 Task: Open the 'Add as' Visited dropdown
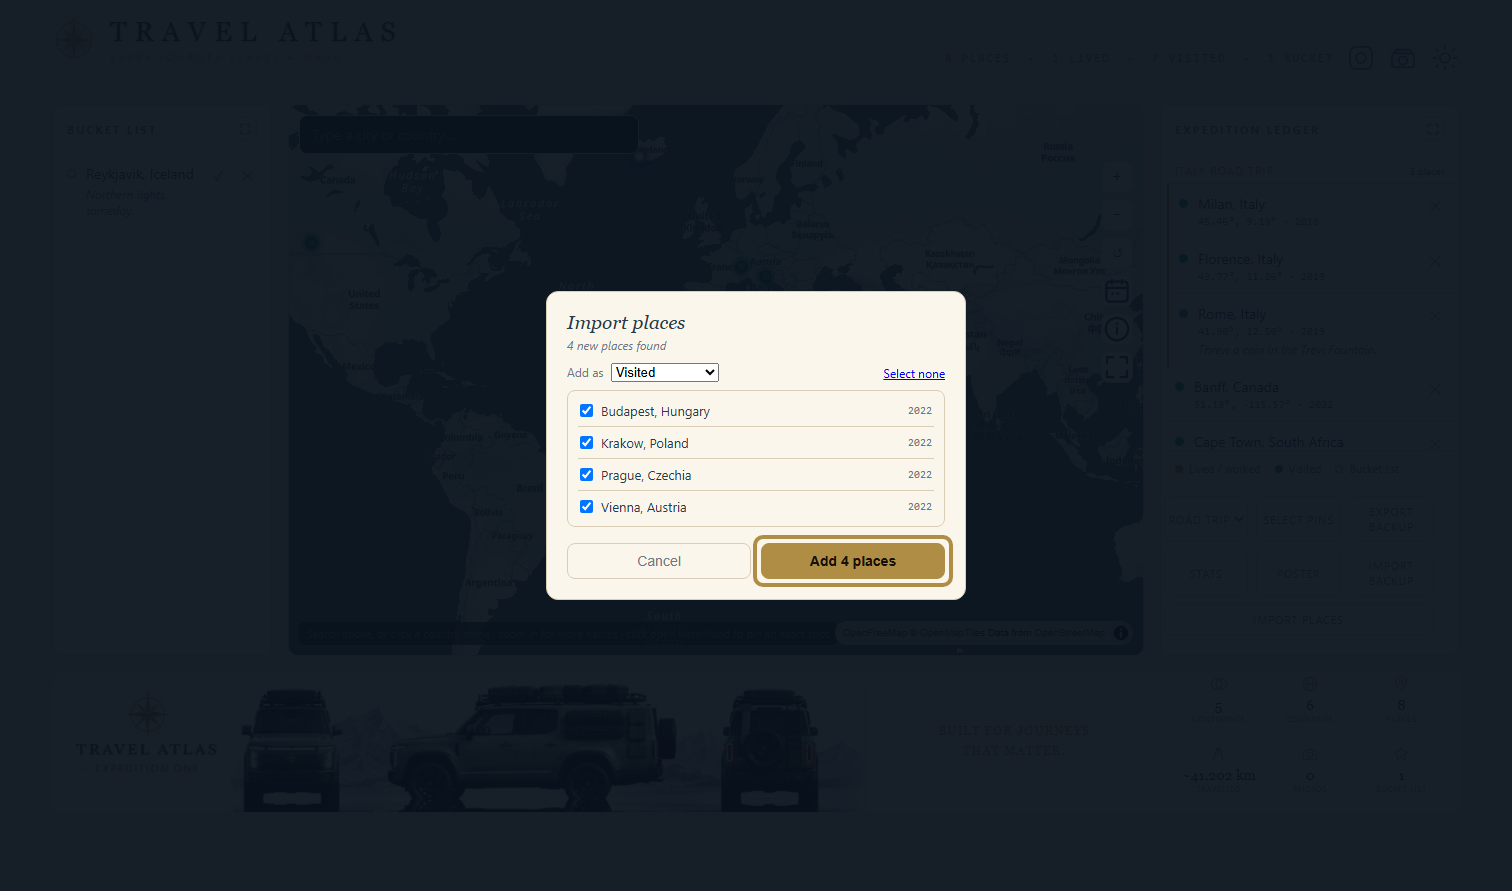665,372
